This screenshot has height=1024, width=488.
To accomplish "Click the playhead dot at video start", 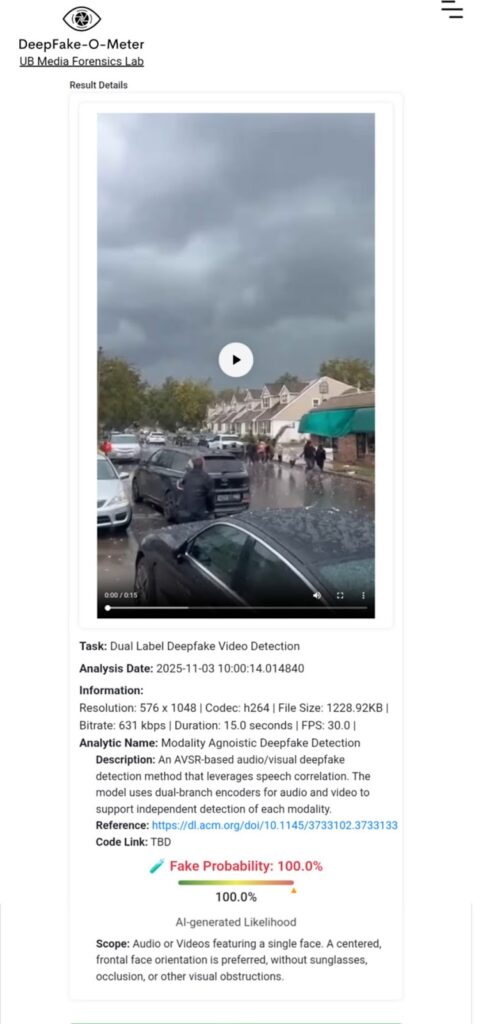I will pyautogui.click(x=108, y=607).
